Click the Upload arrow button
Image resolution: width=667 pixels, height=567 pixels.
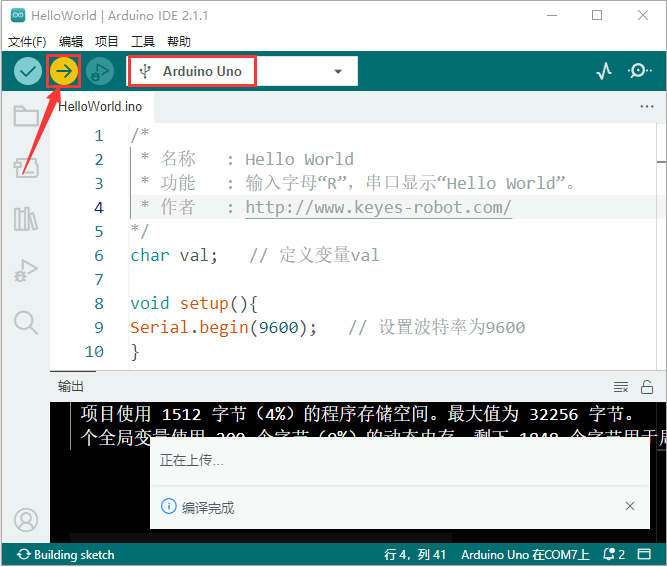pyautogui.click(x=64, y=71)
